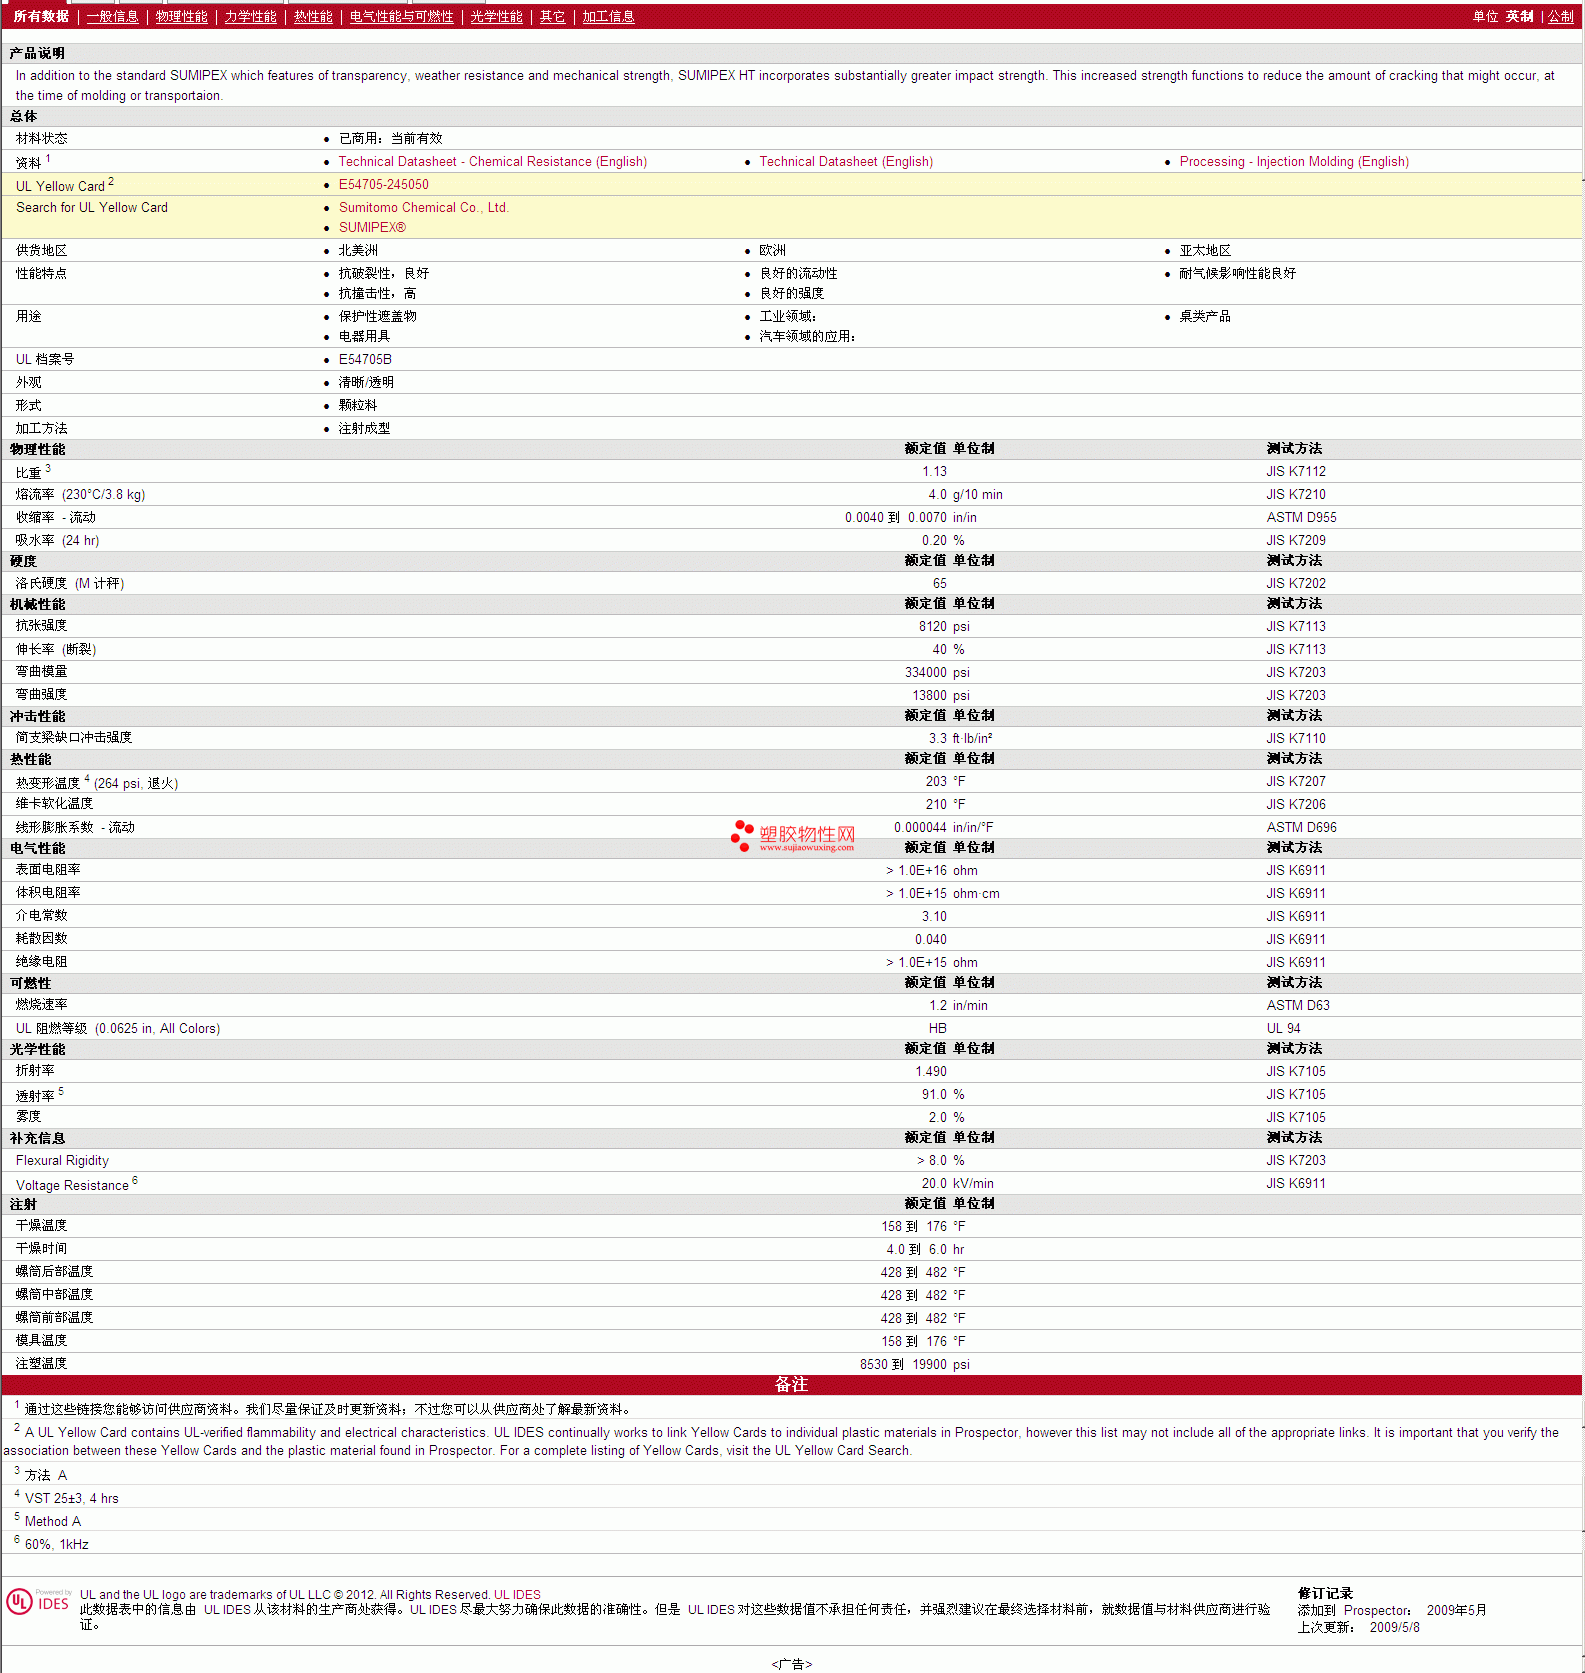Screen dimensions: 1585x1673
Task: Select the refractive index value 1.490
Action: 931,1071
